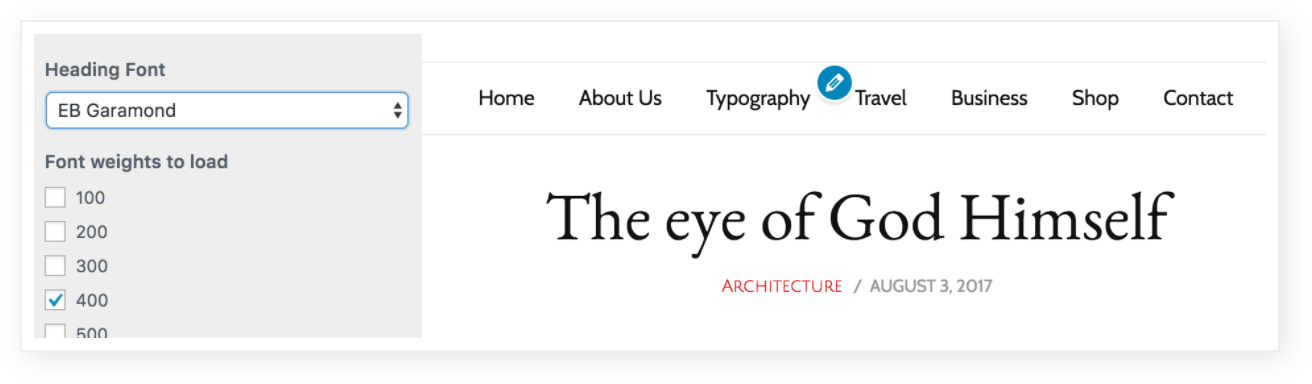Open the Heading Font dropdown arrows
Viewport: 1312px width, 384px height.
(398, 111)
